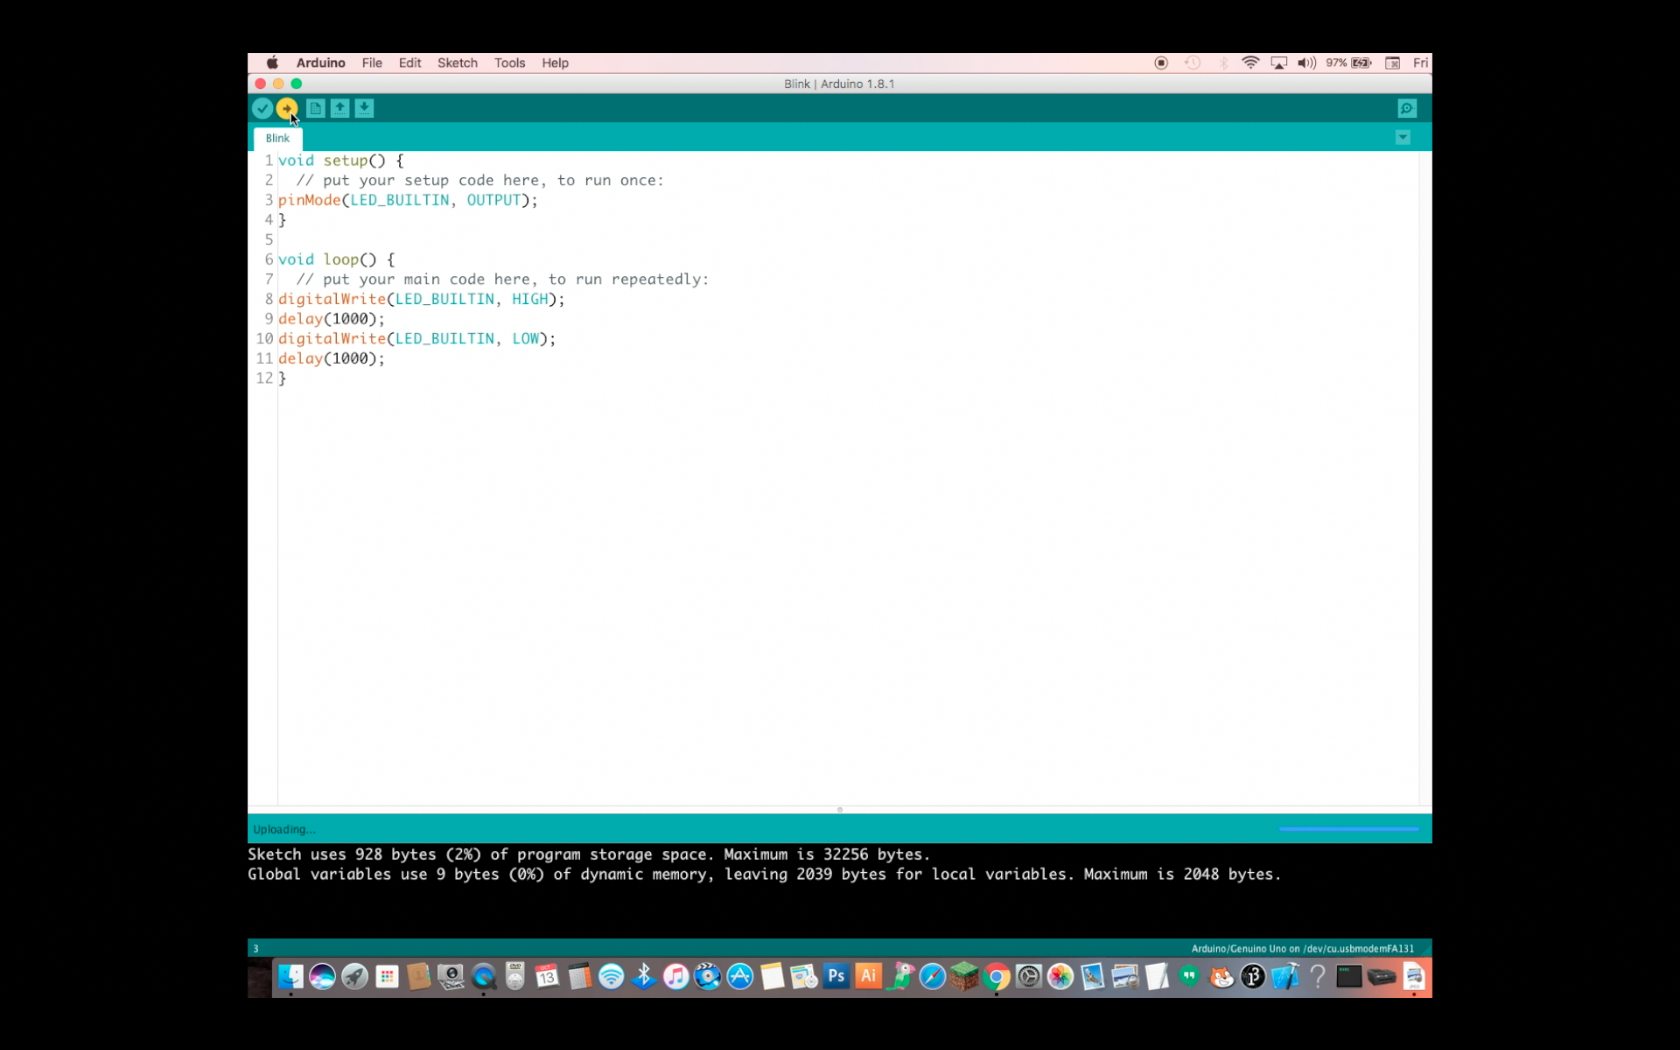This screenshot has height=1050, width=1680.
Task: Open Hangouts from the dock
Action: pyautogui.click(x=1189, y=976)
